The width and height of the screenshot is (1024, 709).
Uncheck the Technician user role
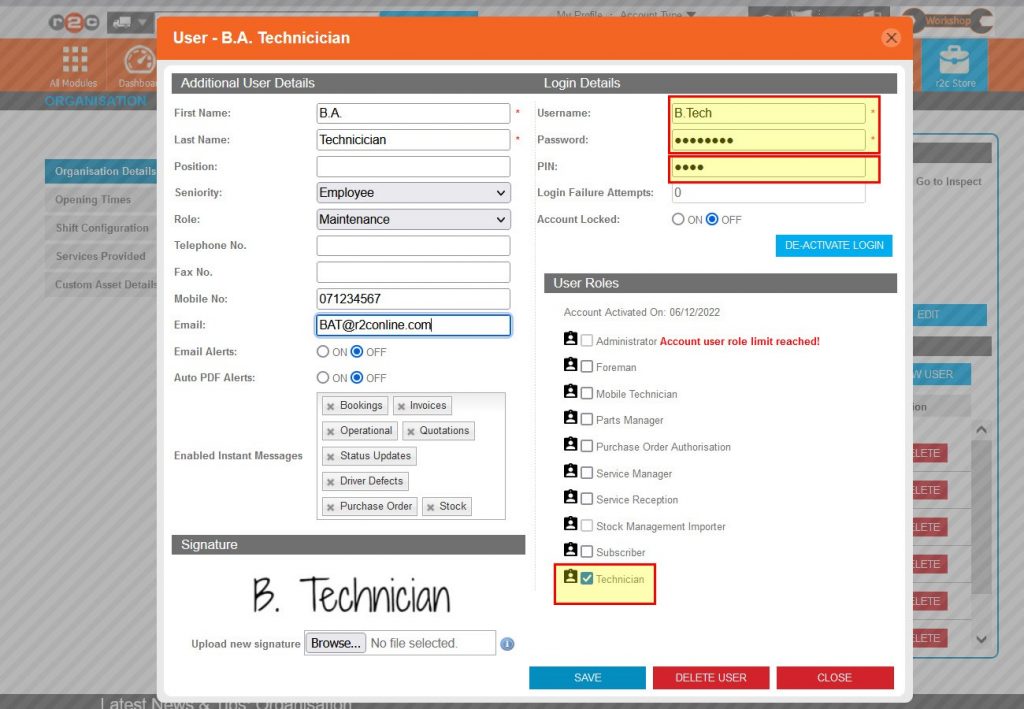tap(586, 578)
